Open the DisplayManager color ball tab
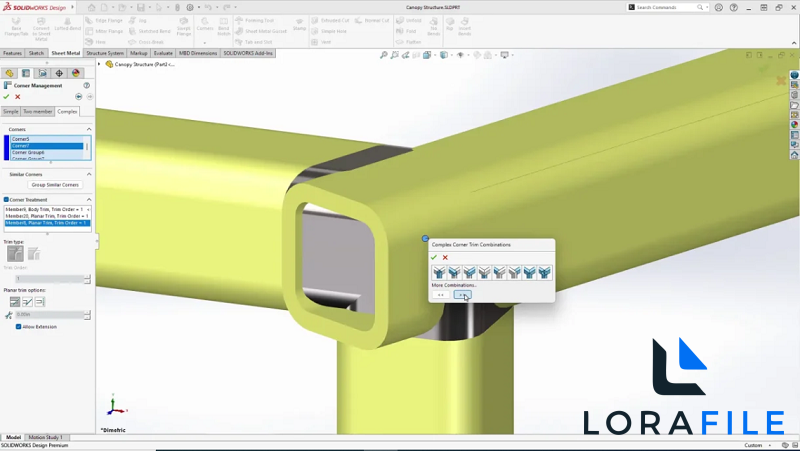 (76, 73)
